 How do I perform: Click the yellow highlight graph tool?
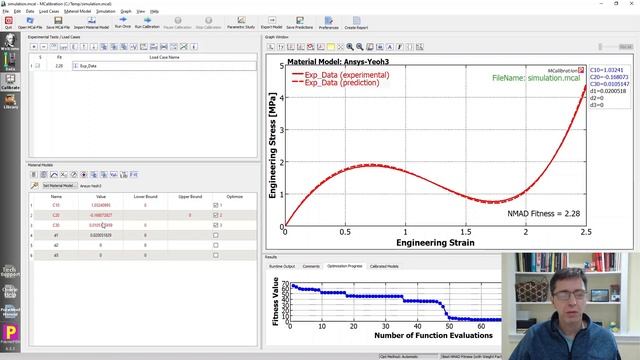(330, 47)
